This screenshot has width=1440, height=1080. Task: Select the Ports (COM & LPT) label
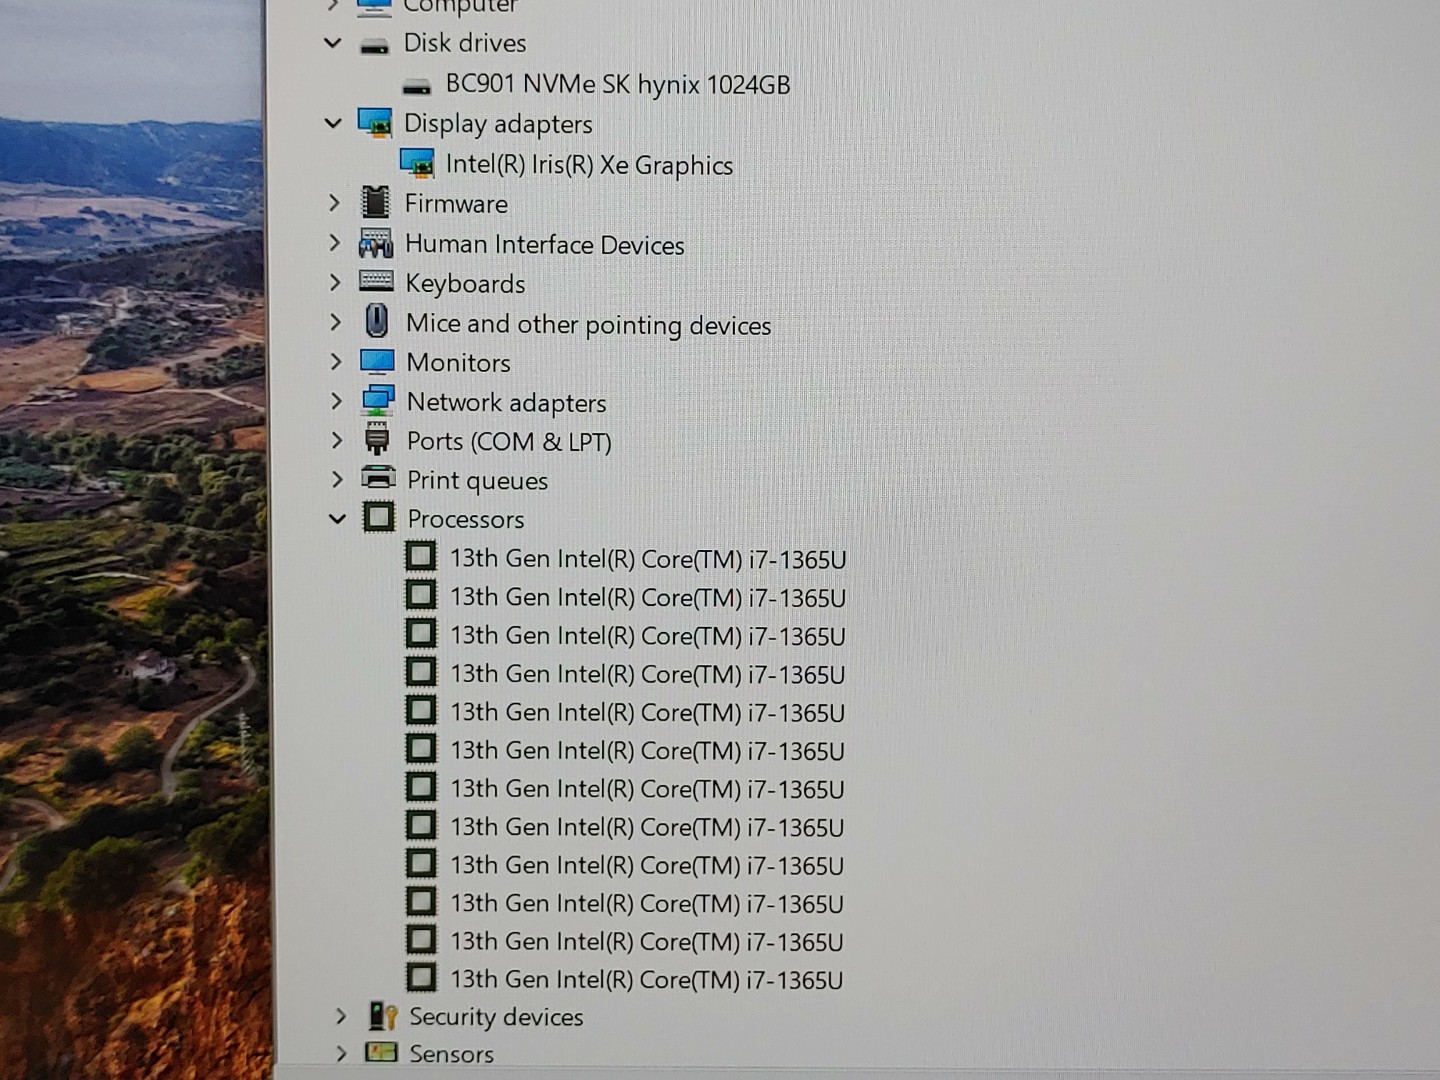(x=509, y=441)
